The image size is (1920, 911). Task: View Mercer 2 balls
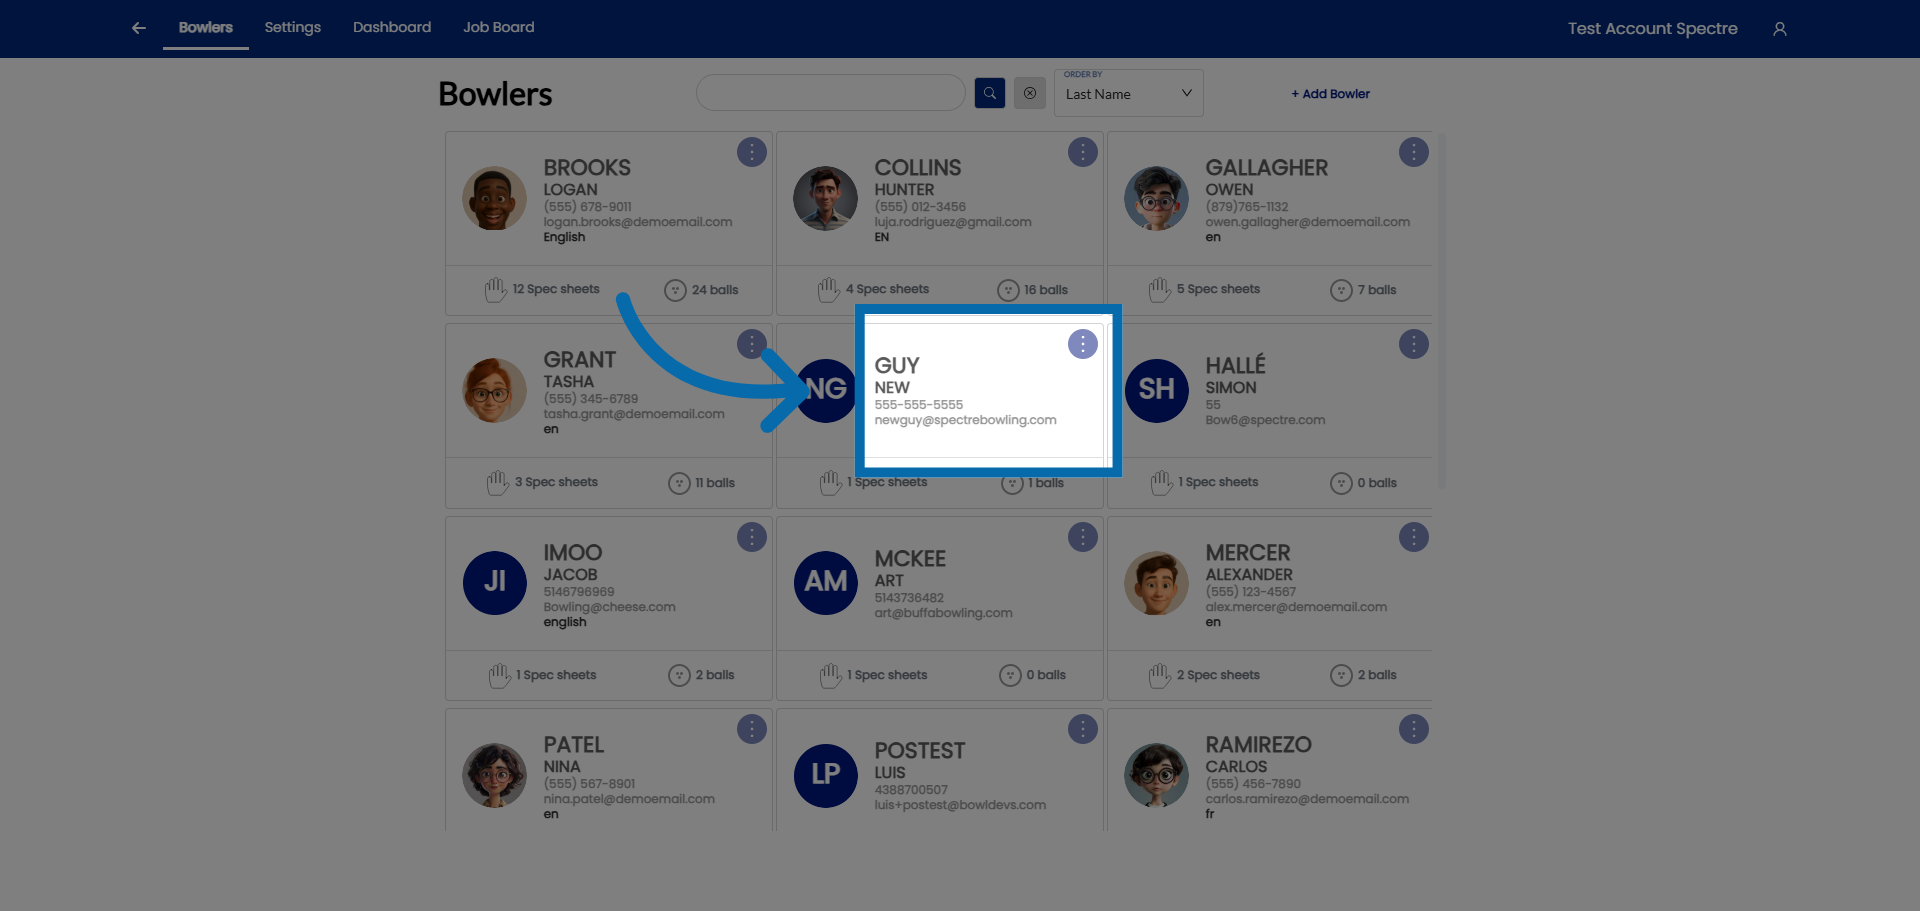(x=1364, y=676)
